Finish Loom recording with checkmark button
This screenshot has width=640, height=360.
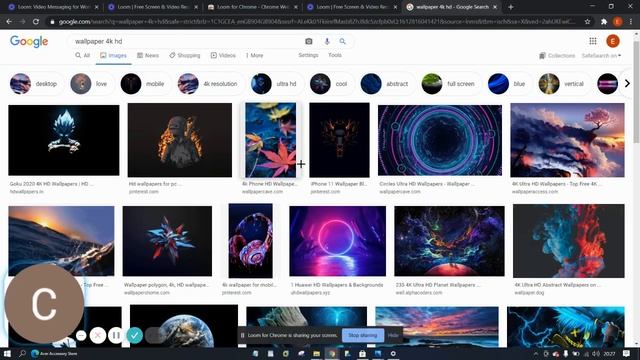[134, 336]
